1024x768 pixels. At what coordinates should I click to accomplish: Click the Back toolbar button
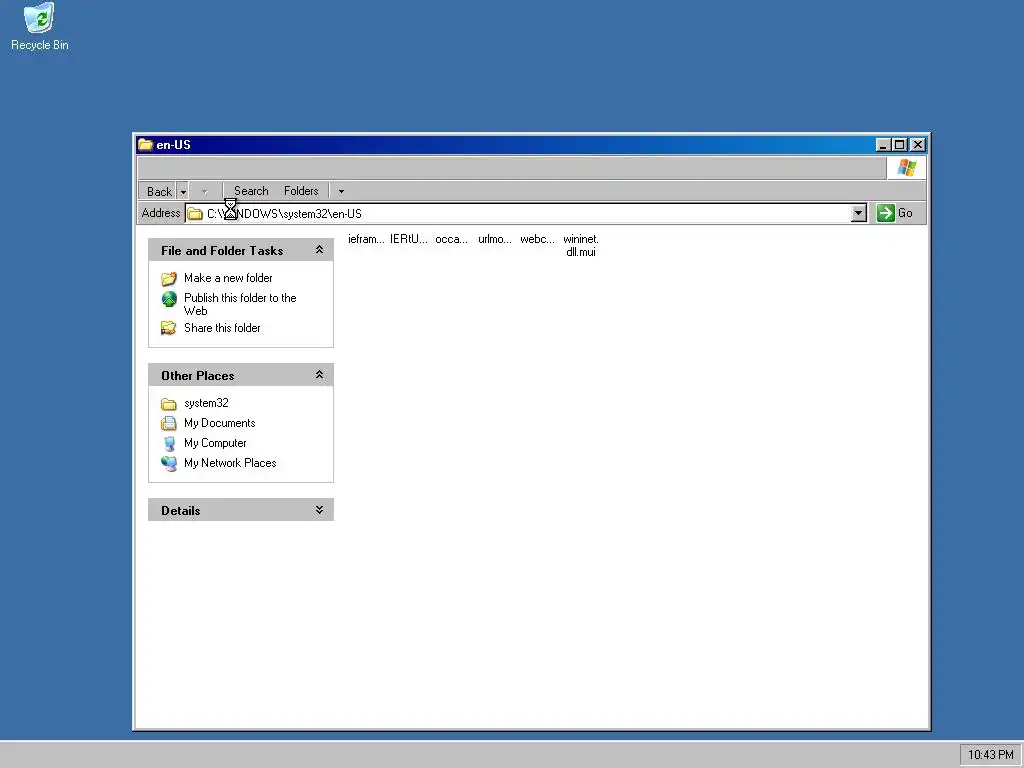pos(159,191)
